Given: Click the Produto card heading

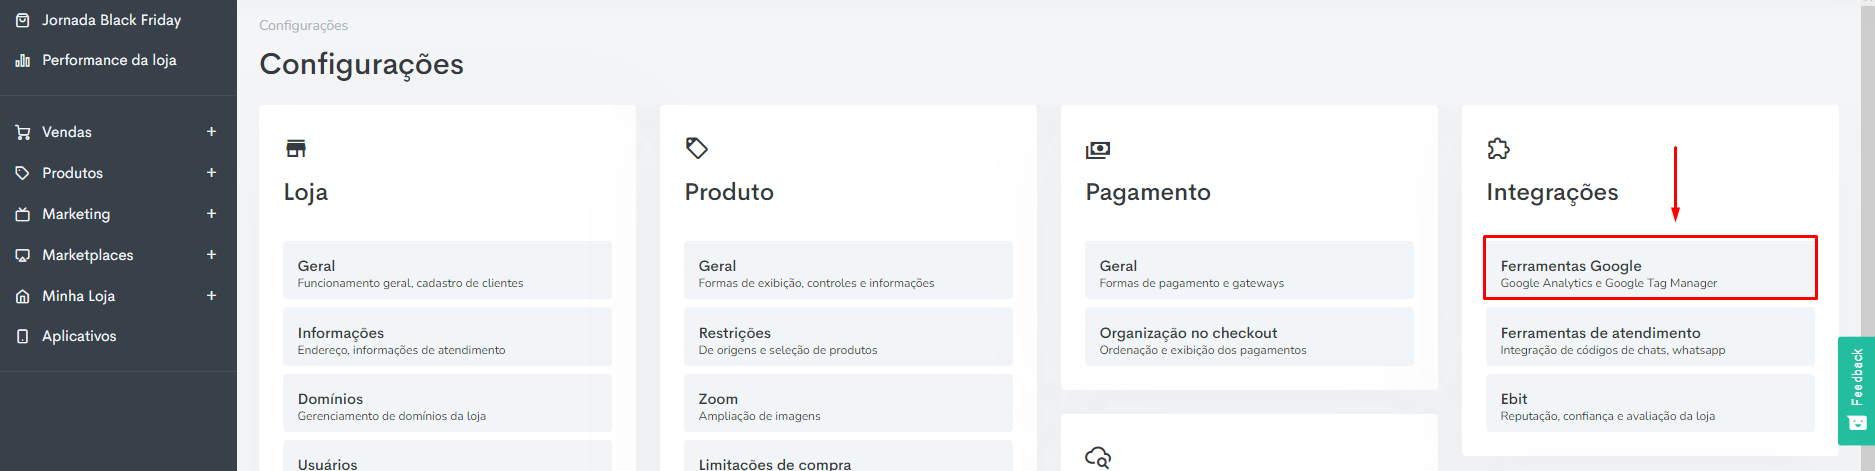Looking at the screenshot, I should coord(729,192).
